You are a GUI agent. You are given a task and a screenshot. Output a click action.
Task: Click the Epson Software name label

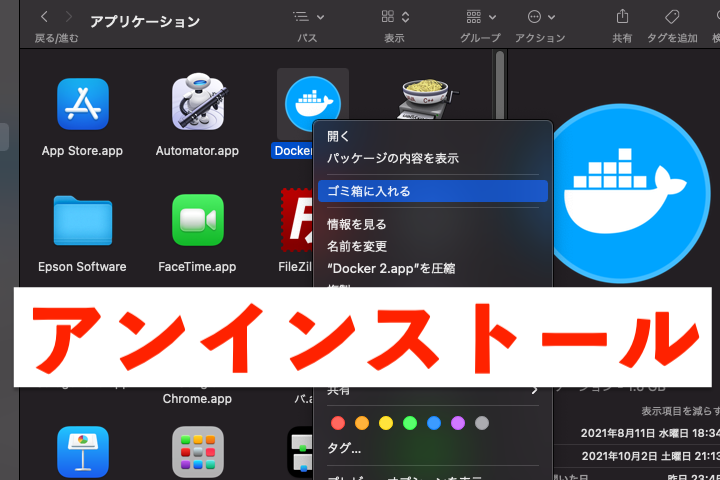[x=82, y=267]
